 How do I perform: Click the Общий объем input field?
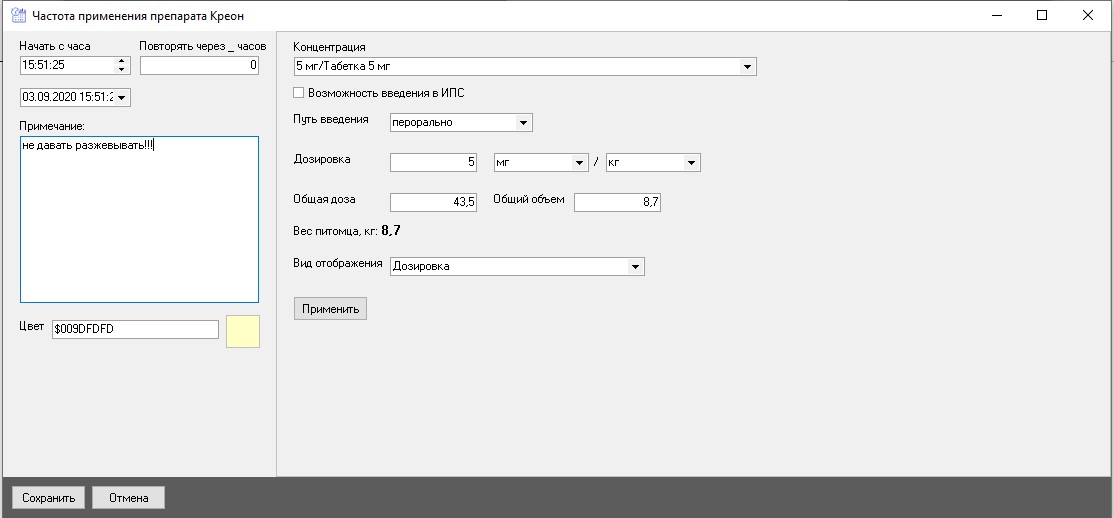[x=617, y=202]
